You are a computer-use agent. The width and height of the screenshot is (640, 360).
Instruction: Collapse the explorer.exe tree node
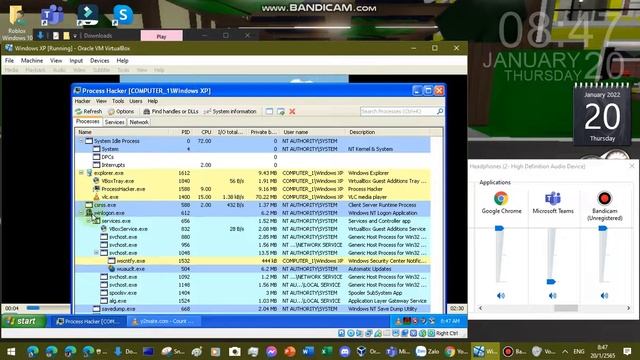pos(81,173)
